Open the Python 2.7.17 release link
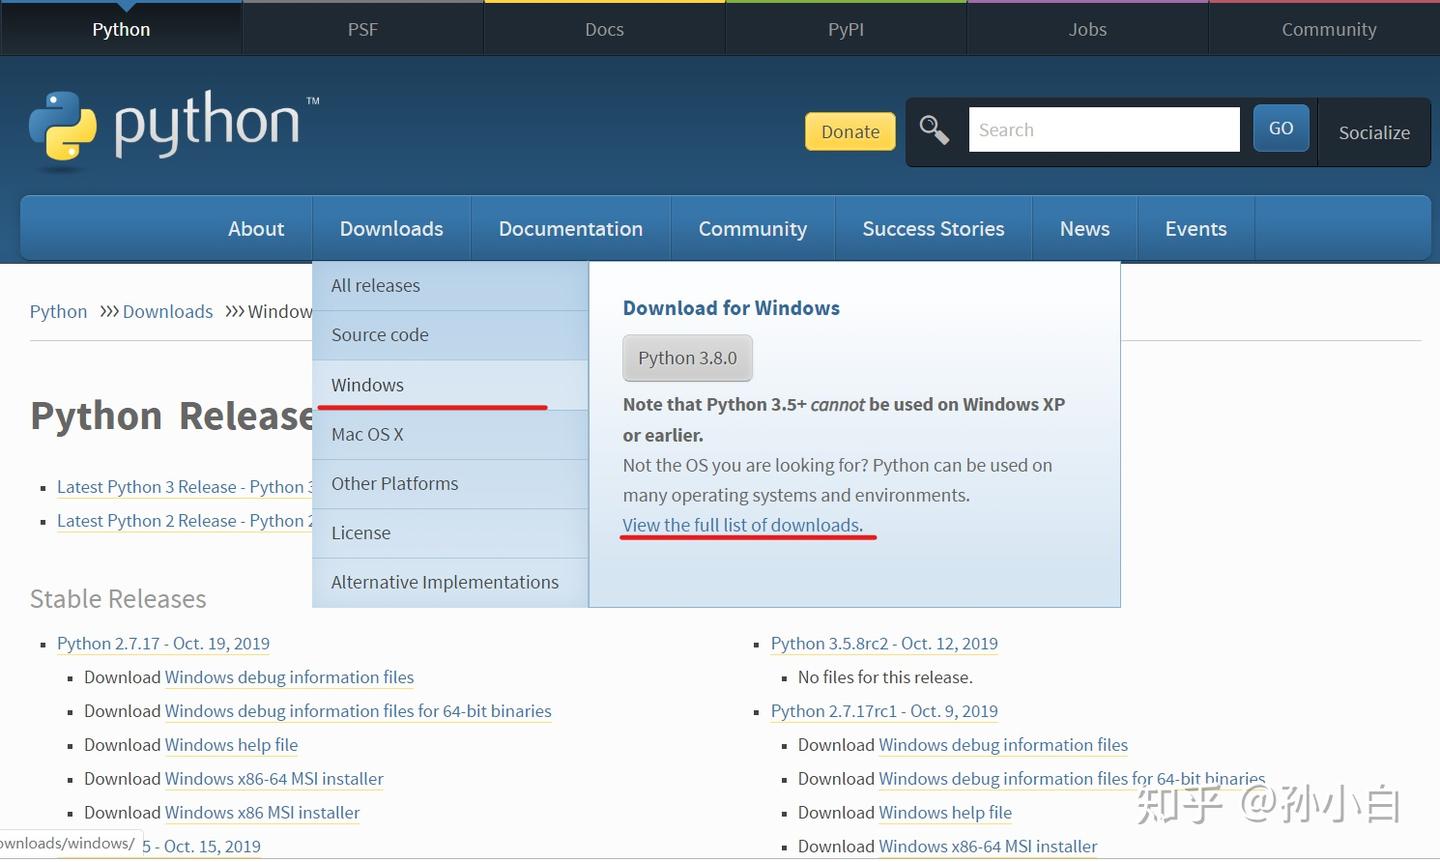 (163, 644)
